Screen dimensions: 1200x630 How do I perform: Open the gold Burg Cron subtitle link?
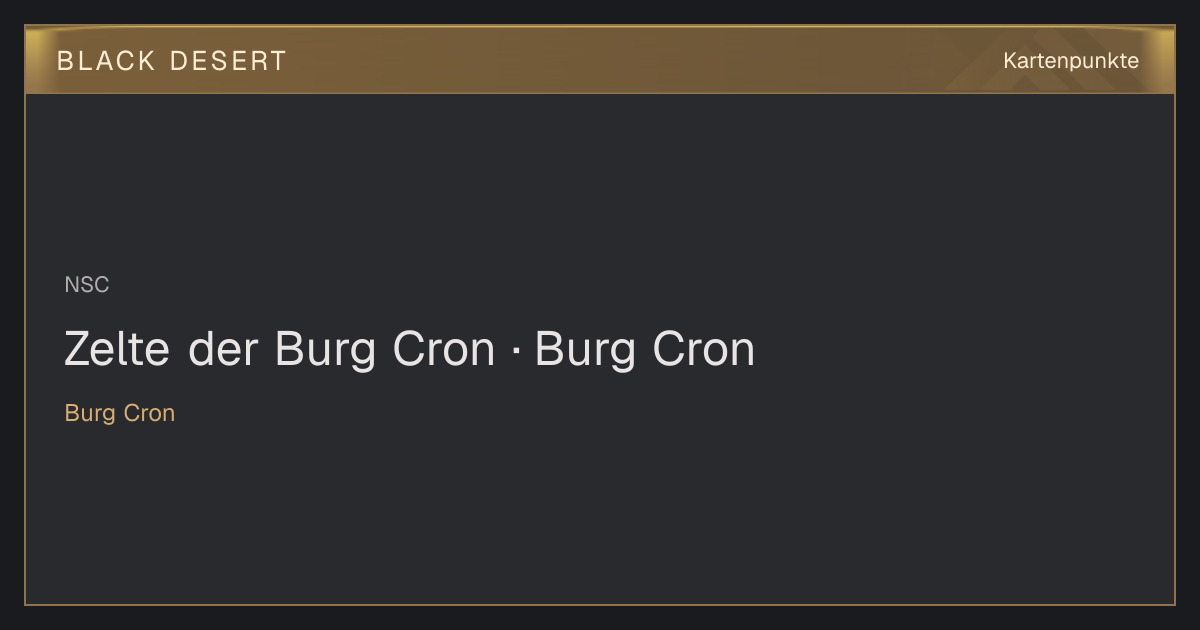point(120,413)
